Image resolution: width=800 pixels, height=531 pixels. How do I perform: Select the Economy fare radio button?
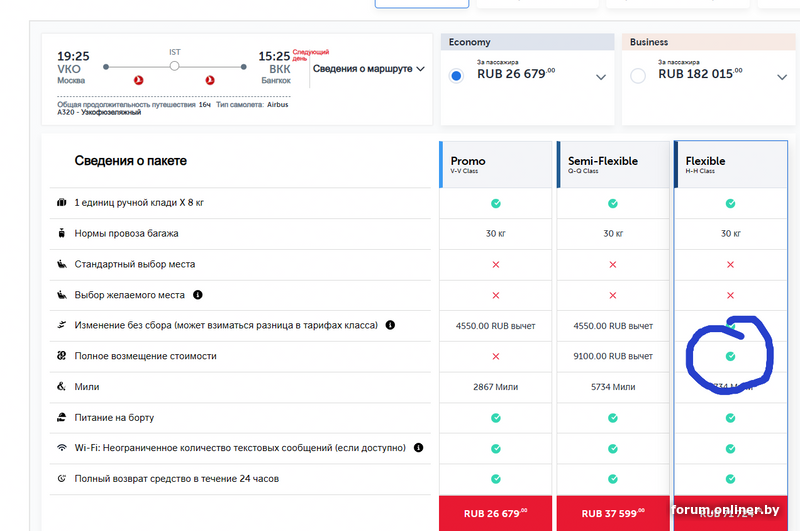pos(458,76)
